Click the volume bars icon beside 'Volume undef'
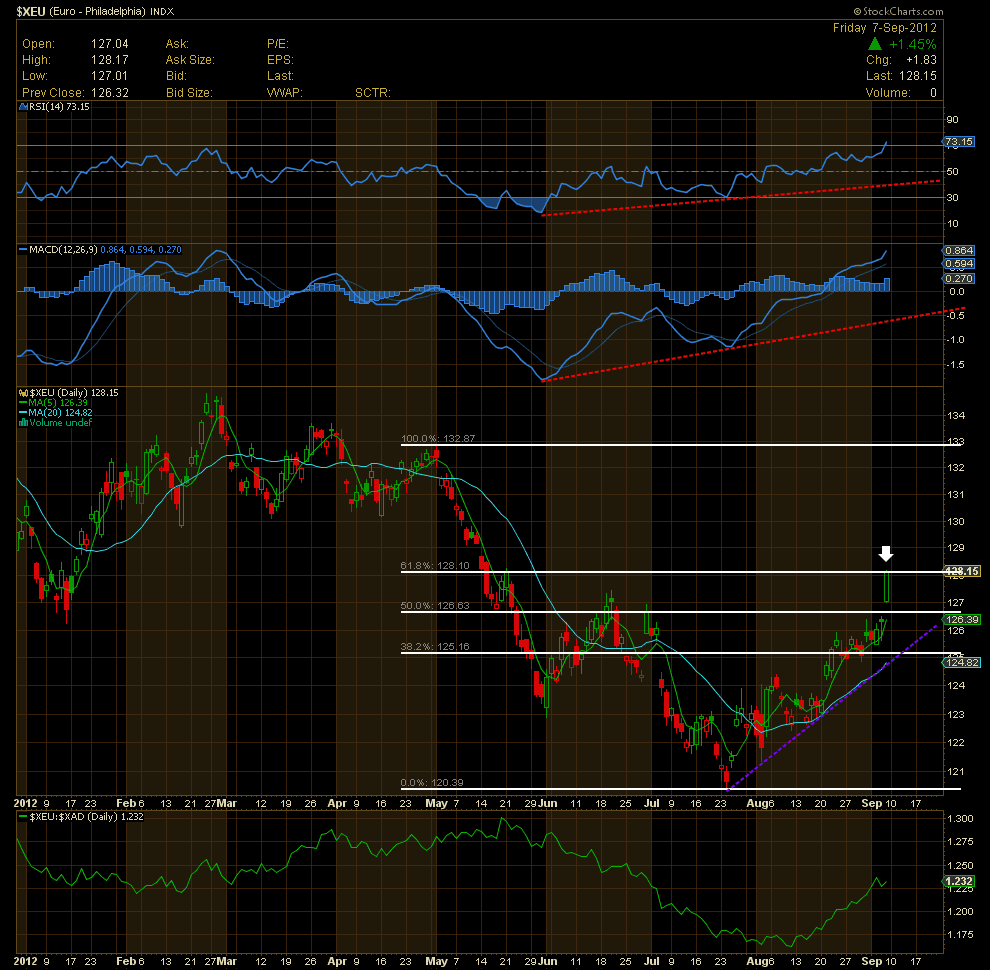The height and width of the screenshot is (970, 990). coord(23,422)
